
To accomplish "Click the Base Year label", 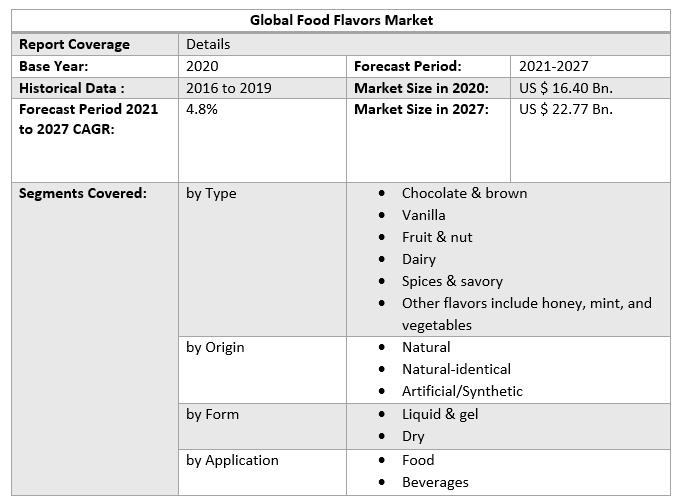I will click(54, 66).
